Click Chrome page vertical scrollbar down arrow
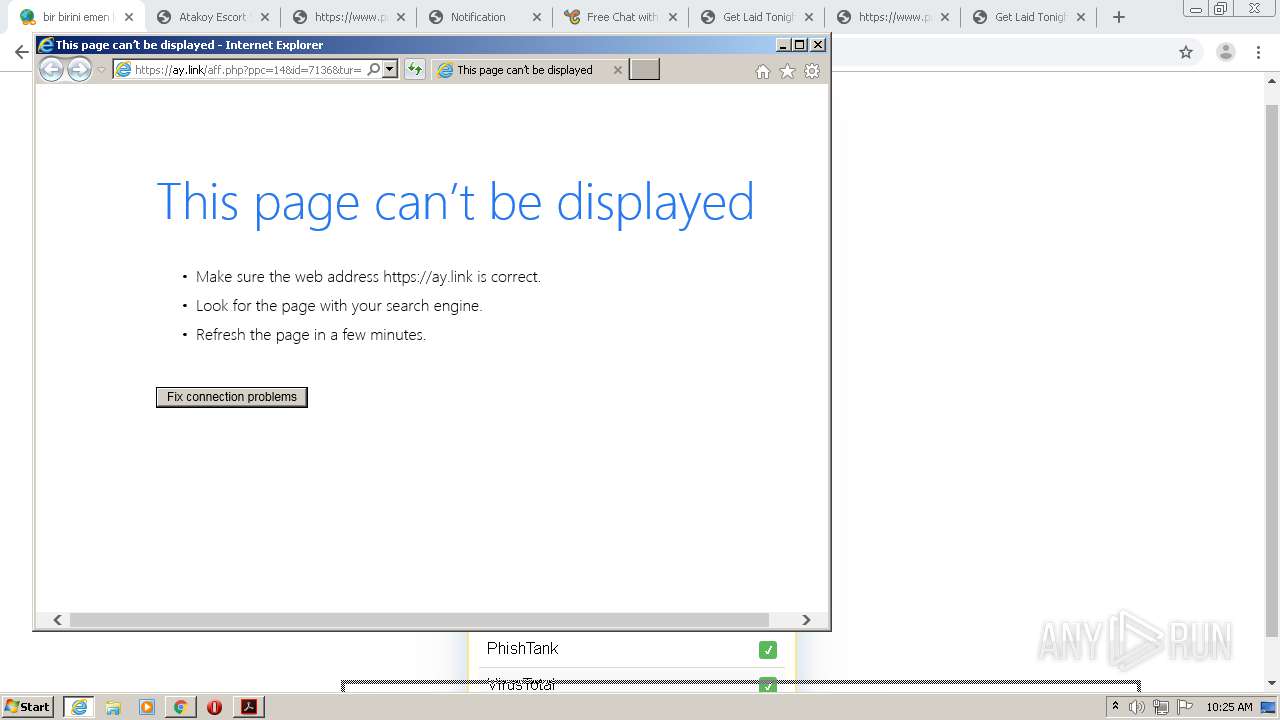 pyautogui.click(x=1272, y=683)
